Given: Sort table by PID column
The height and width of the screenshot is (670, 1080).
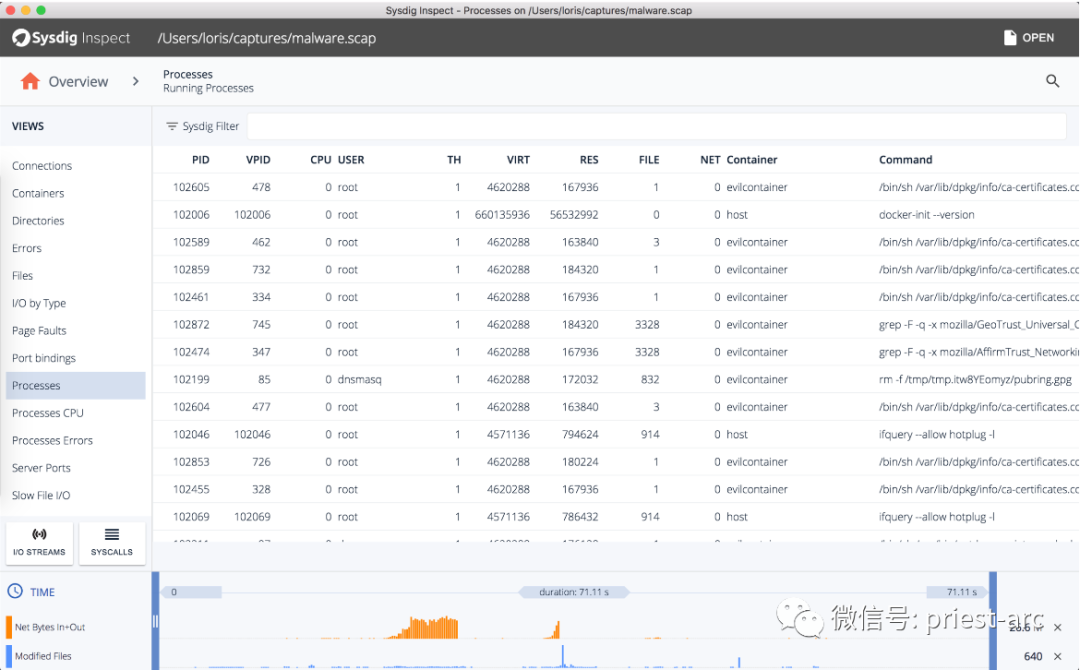Looking at the screenshot, I should [200, 160].
